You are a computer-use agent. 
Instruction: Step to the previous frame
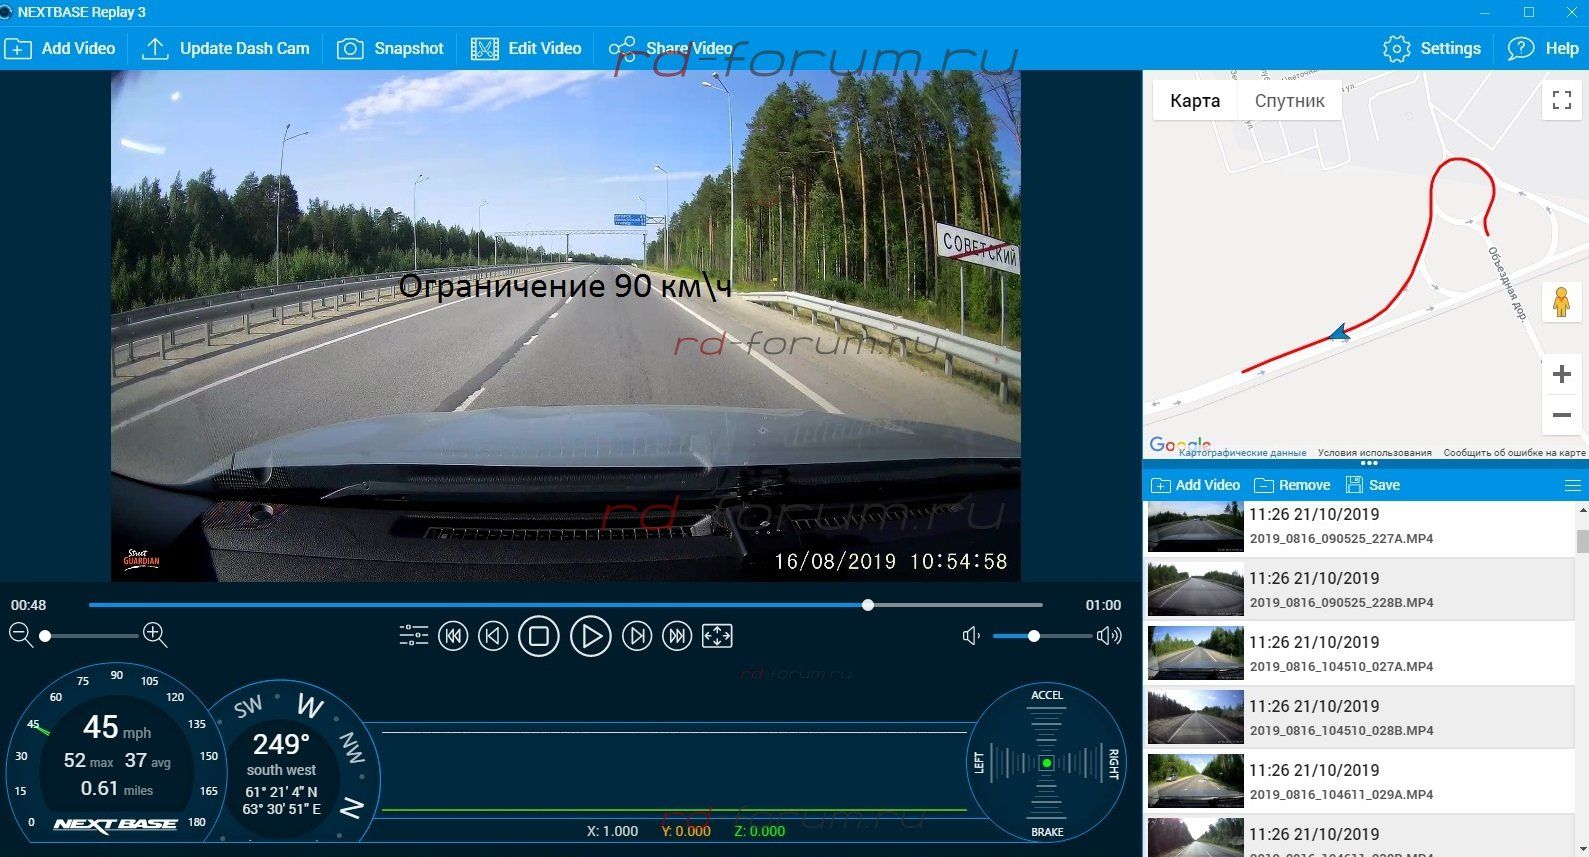493,636
